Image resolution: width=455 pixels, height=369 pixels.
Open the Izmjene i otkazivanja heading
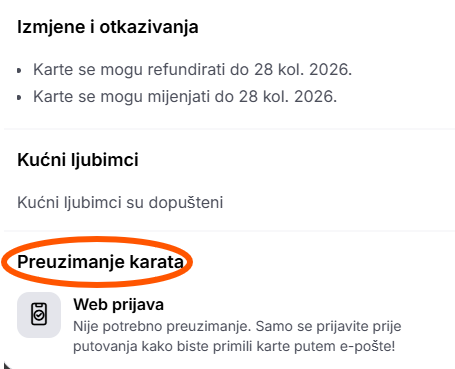coord(108,27)
